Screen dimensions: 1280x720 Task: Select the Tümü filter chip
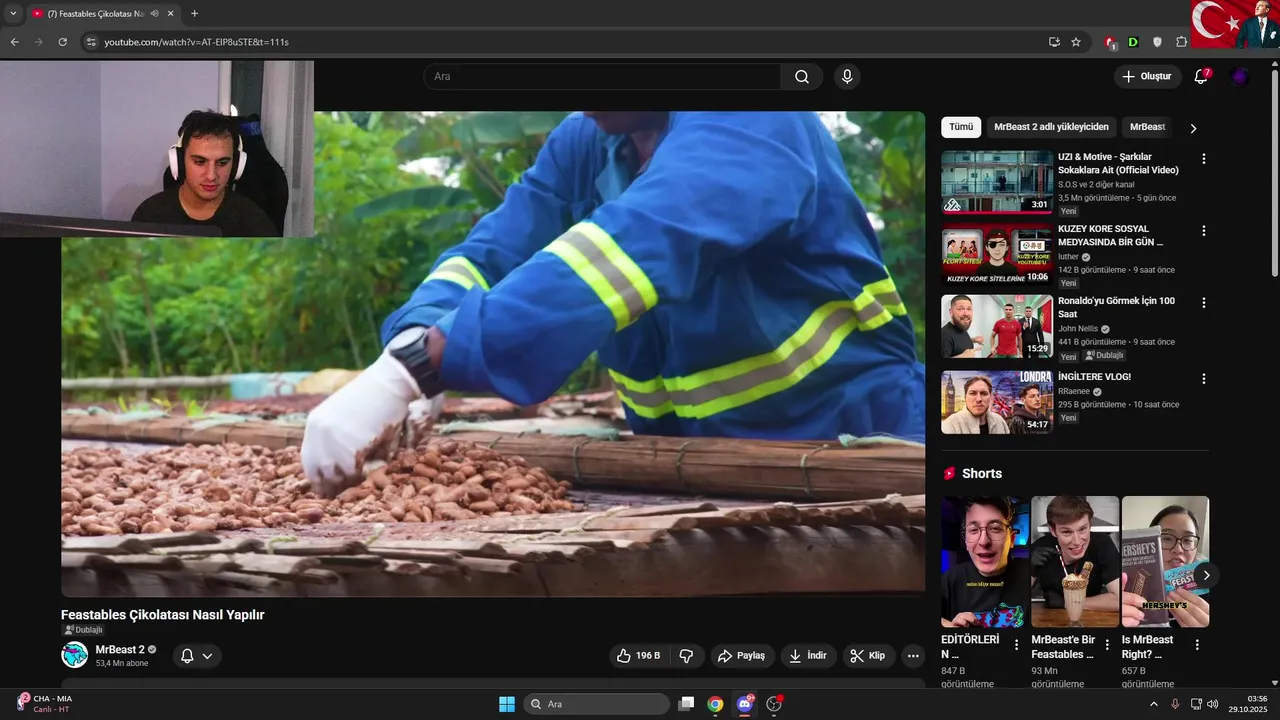tap(961, 127)
